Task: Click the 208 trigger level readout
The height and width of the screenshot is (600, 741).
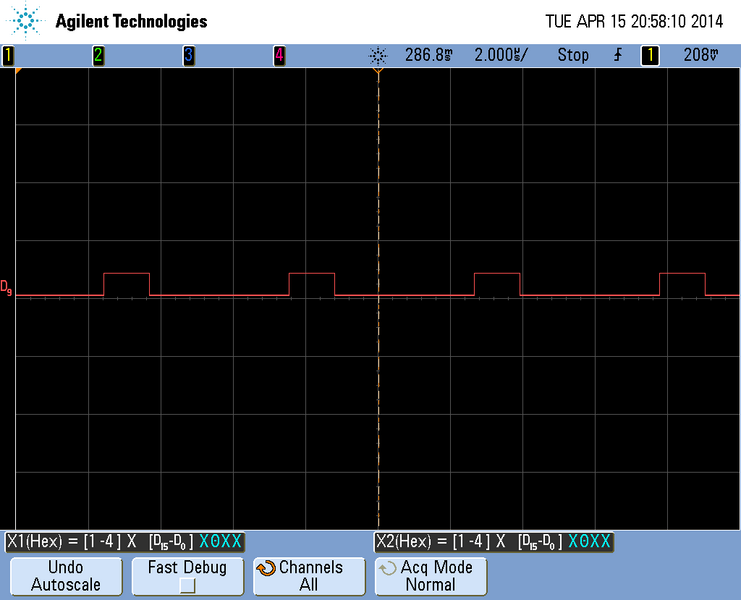Action: (x=702, y=56)
